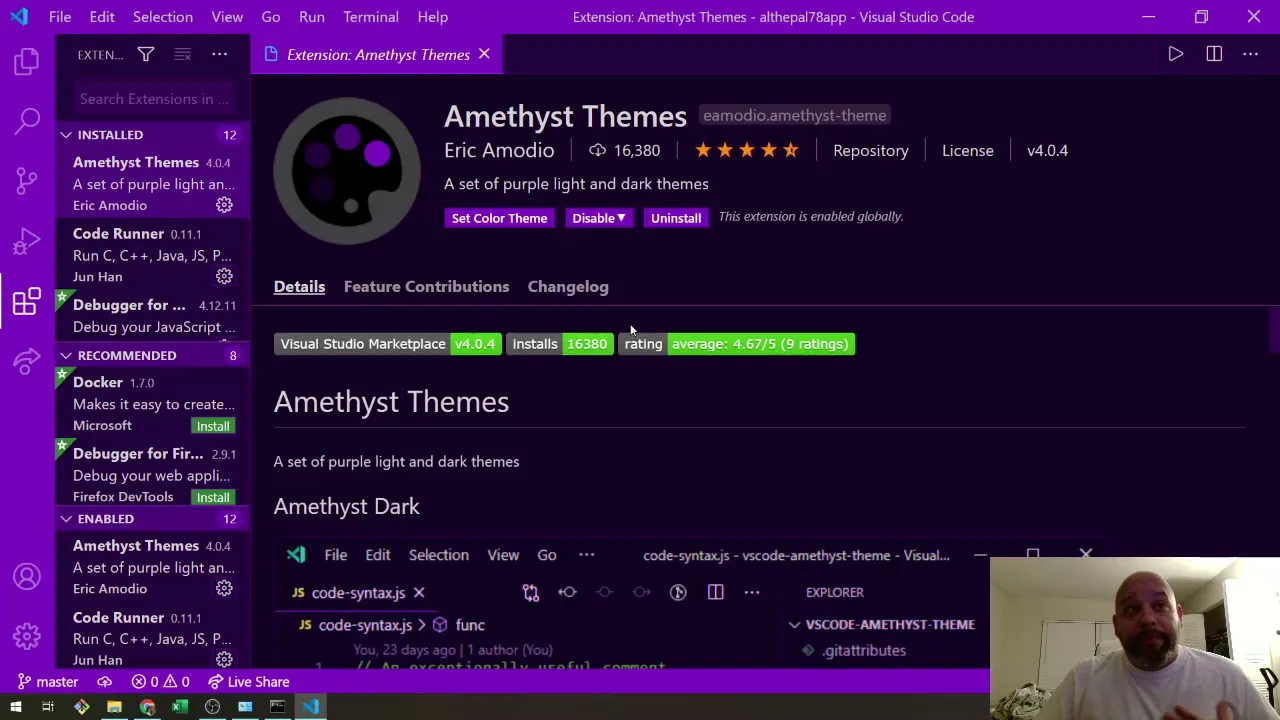Open the Manage gear in activity bar
The height and width of the screenshot is (720, 1280).
click(x=27, y=636)
